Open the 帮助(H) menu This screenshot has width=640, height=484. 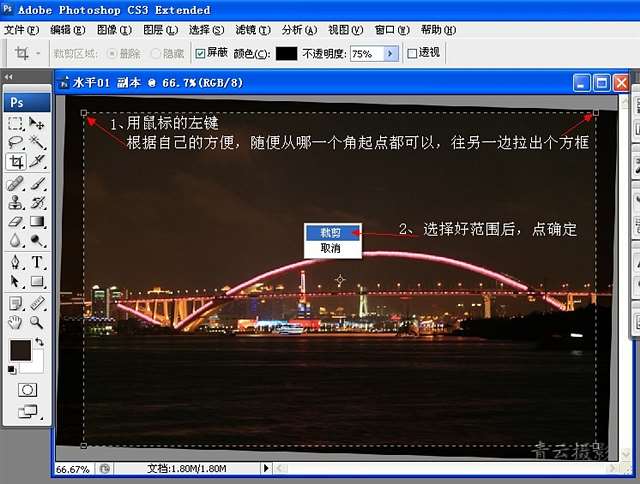(x=438, y=30)
